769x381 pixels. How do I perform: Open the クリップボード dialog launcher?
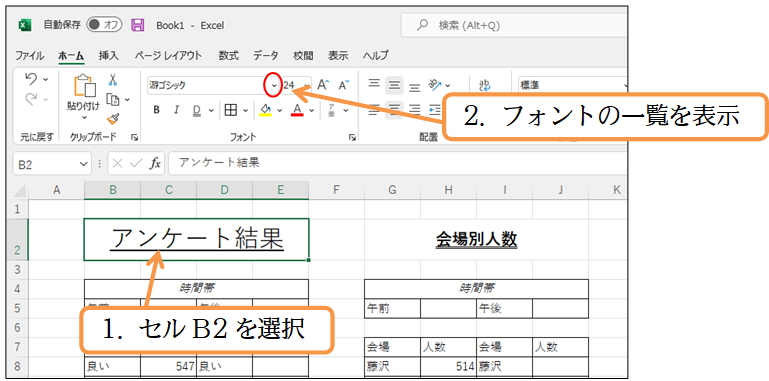[x=134, y=138]
